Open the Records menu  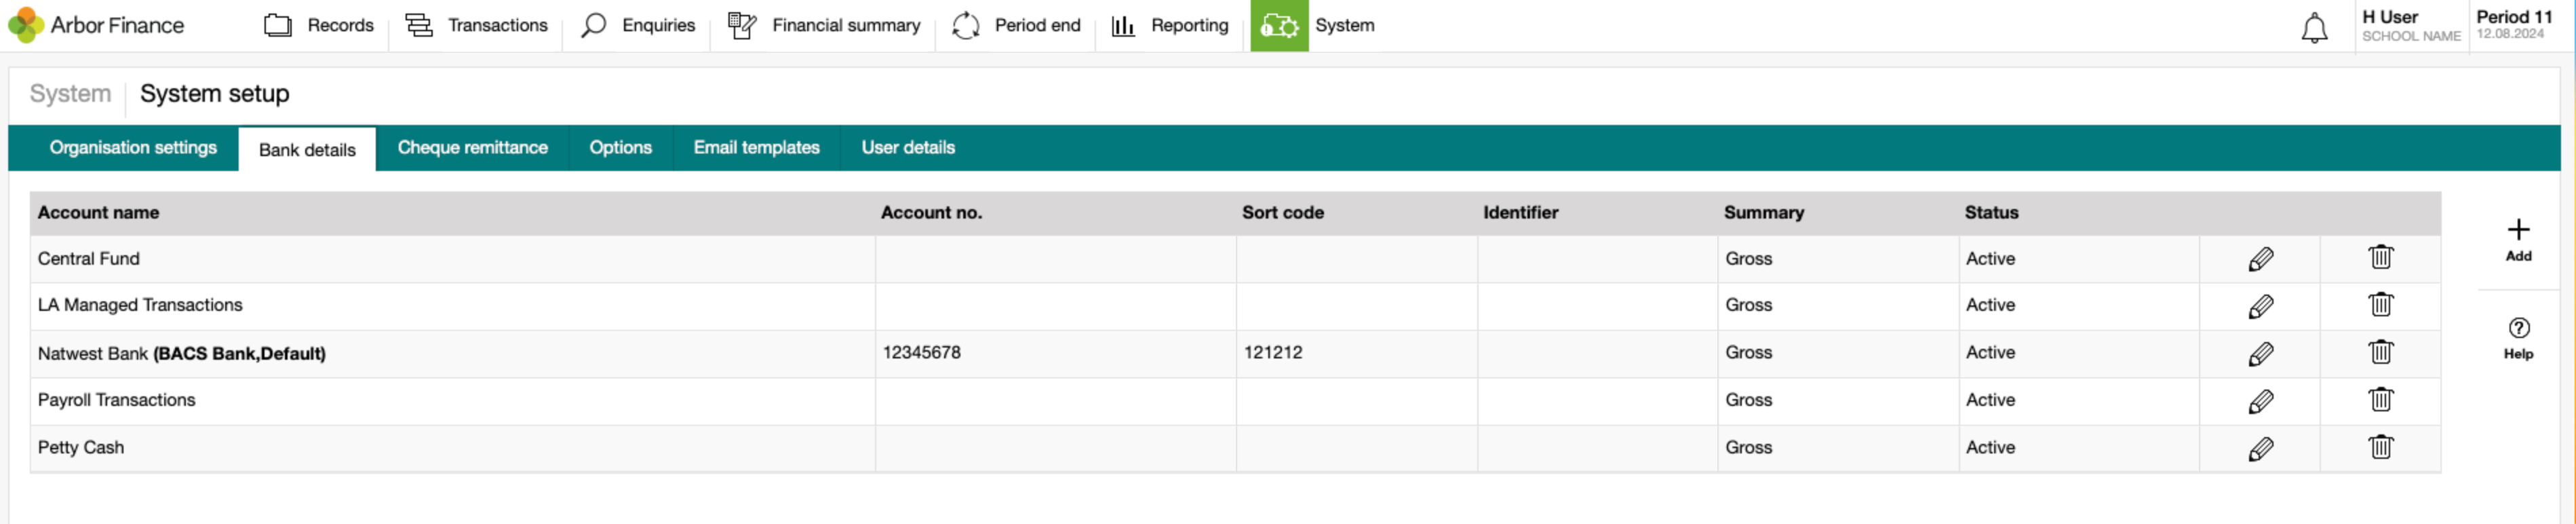click(319, 25)
